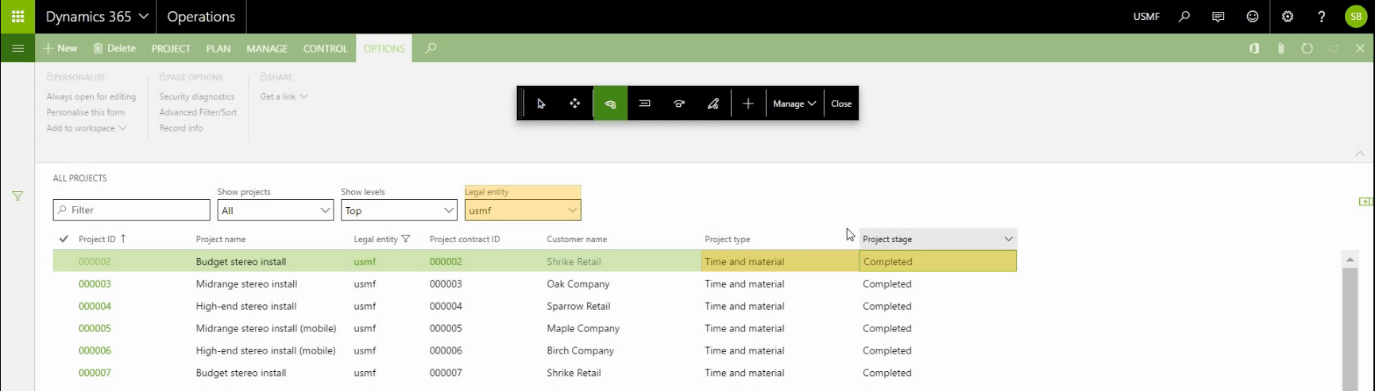This screenshot has height=391, width=1375.
Task: Click the Operations header link
Action: (x=201, y=17)
